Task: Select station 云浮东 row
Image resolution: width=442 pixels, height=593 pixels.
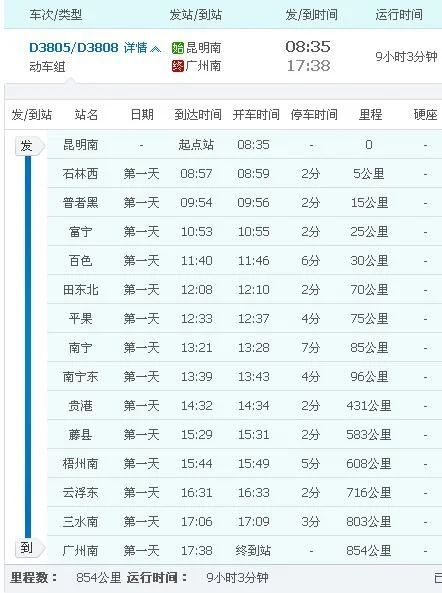Action: [244, 493]
